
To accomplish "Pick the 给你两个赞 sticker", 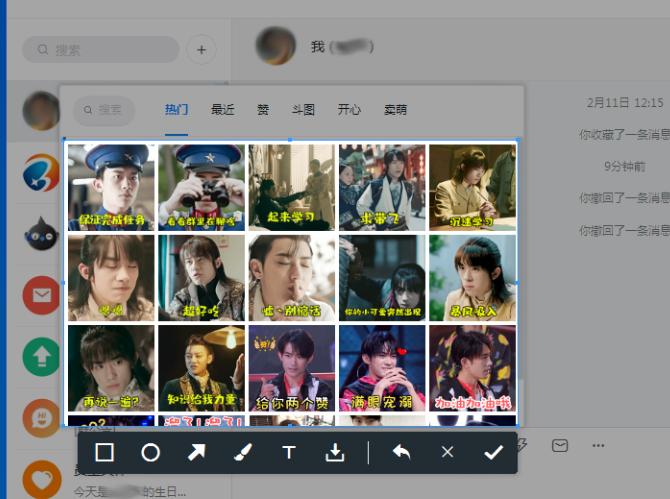I will tap(292, 368).
